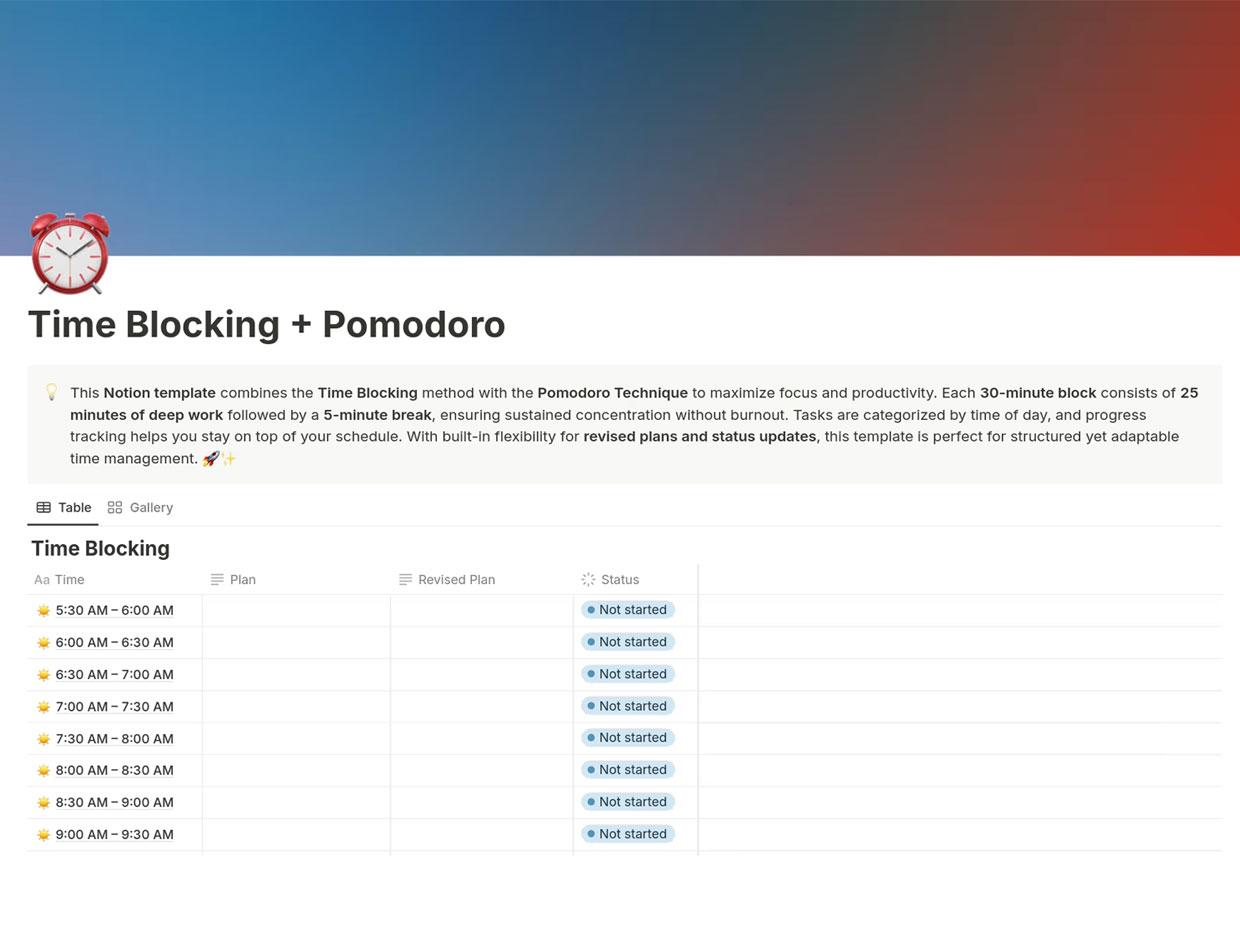Switch to the Gallery view tab
Viewport: 1240px width, 930px height.
pos(140,507)
